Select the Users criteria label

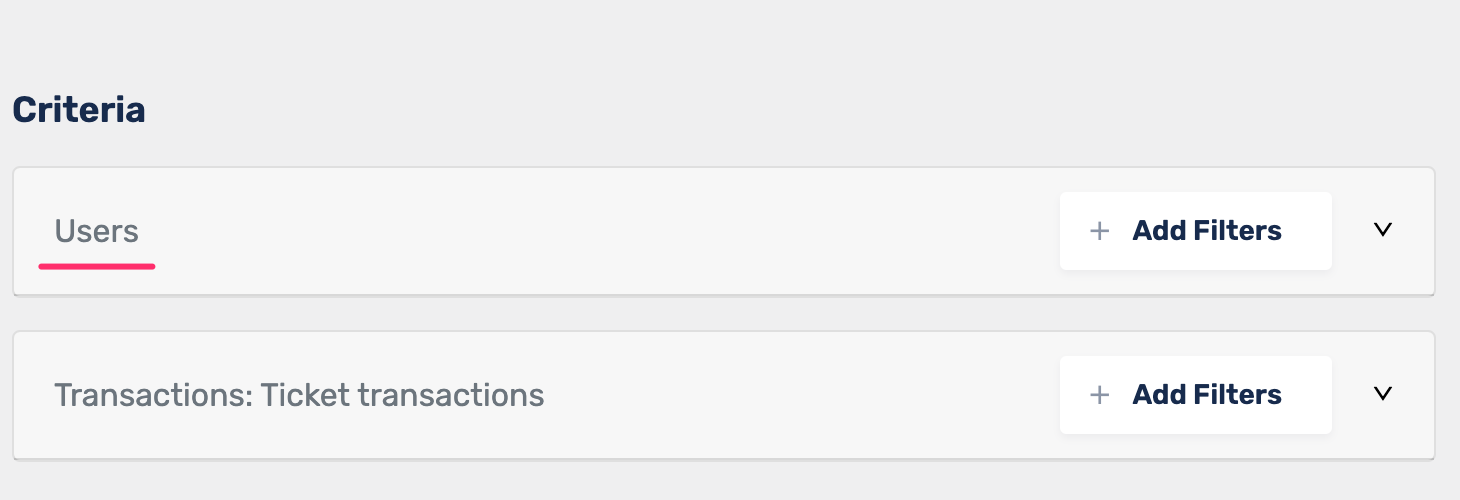coord(96,231)
